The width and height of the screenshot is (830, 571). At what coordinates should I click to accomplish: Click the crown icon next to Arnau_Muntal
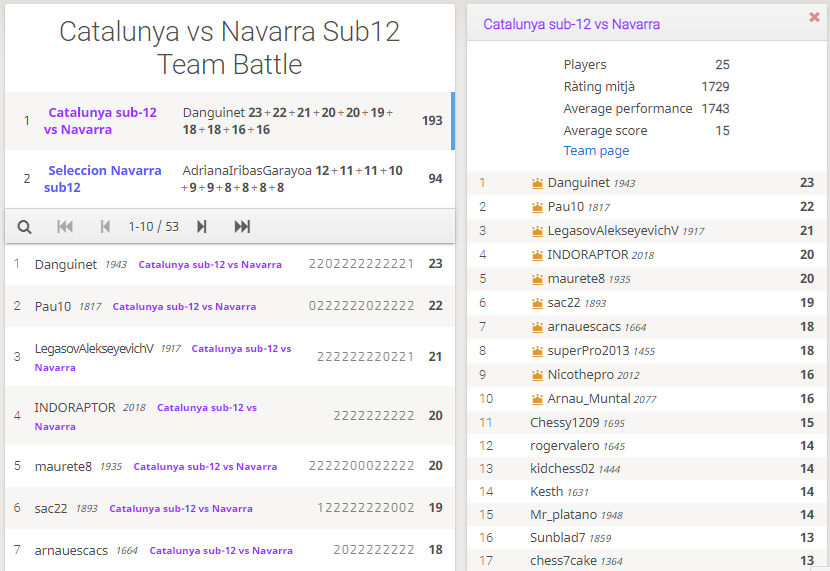[x=537, y=399]
